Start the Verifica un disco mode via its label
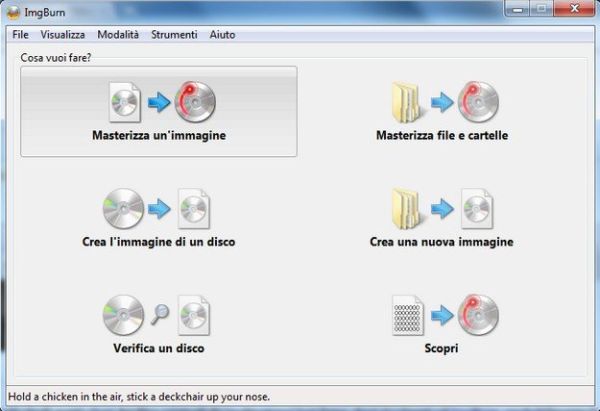Screen dimensions: 600x411 [160, 349]
